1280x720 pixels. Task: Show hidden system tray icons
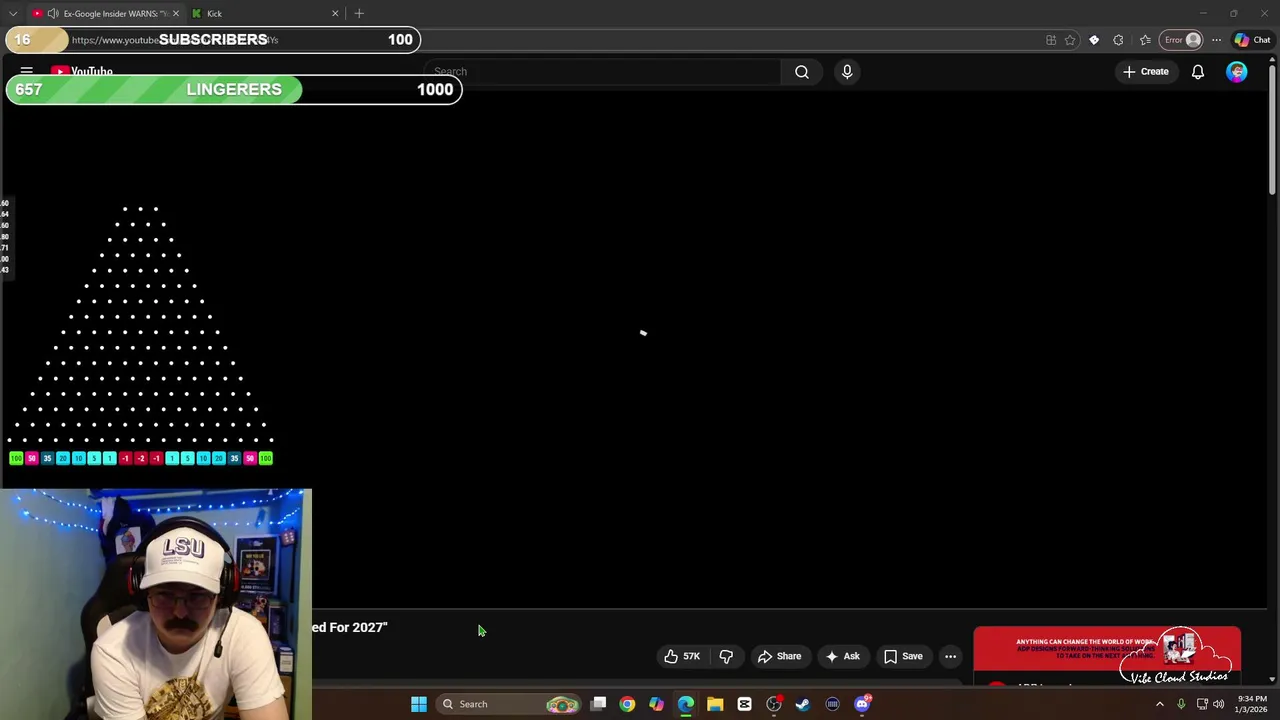tap(1160, 704)
